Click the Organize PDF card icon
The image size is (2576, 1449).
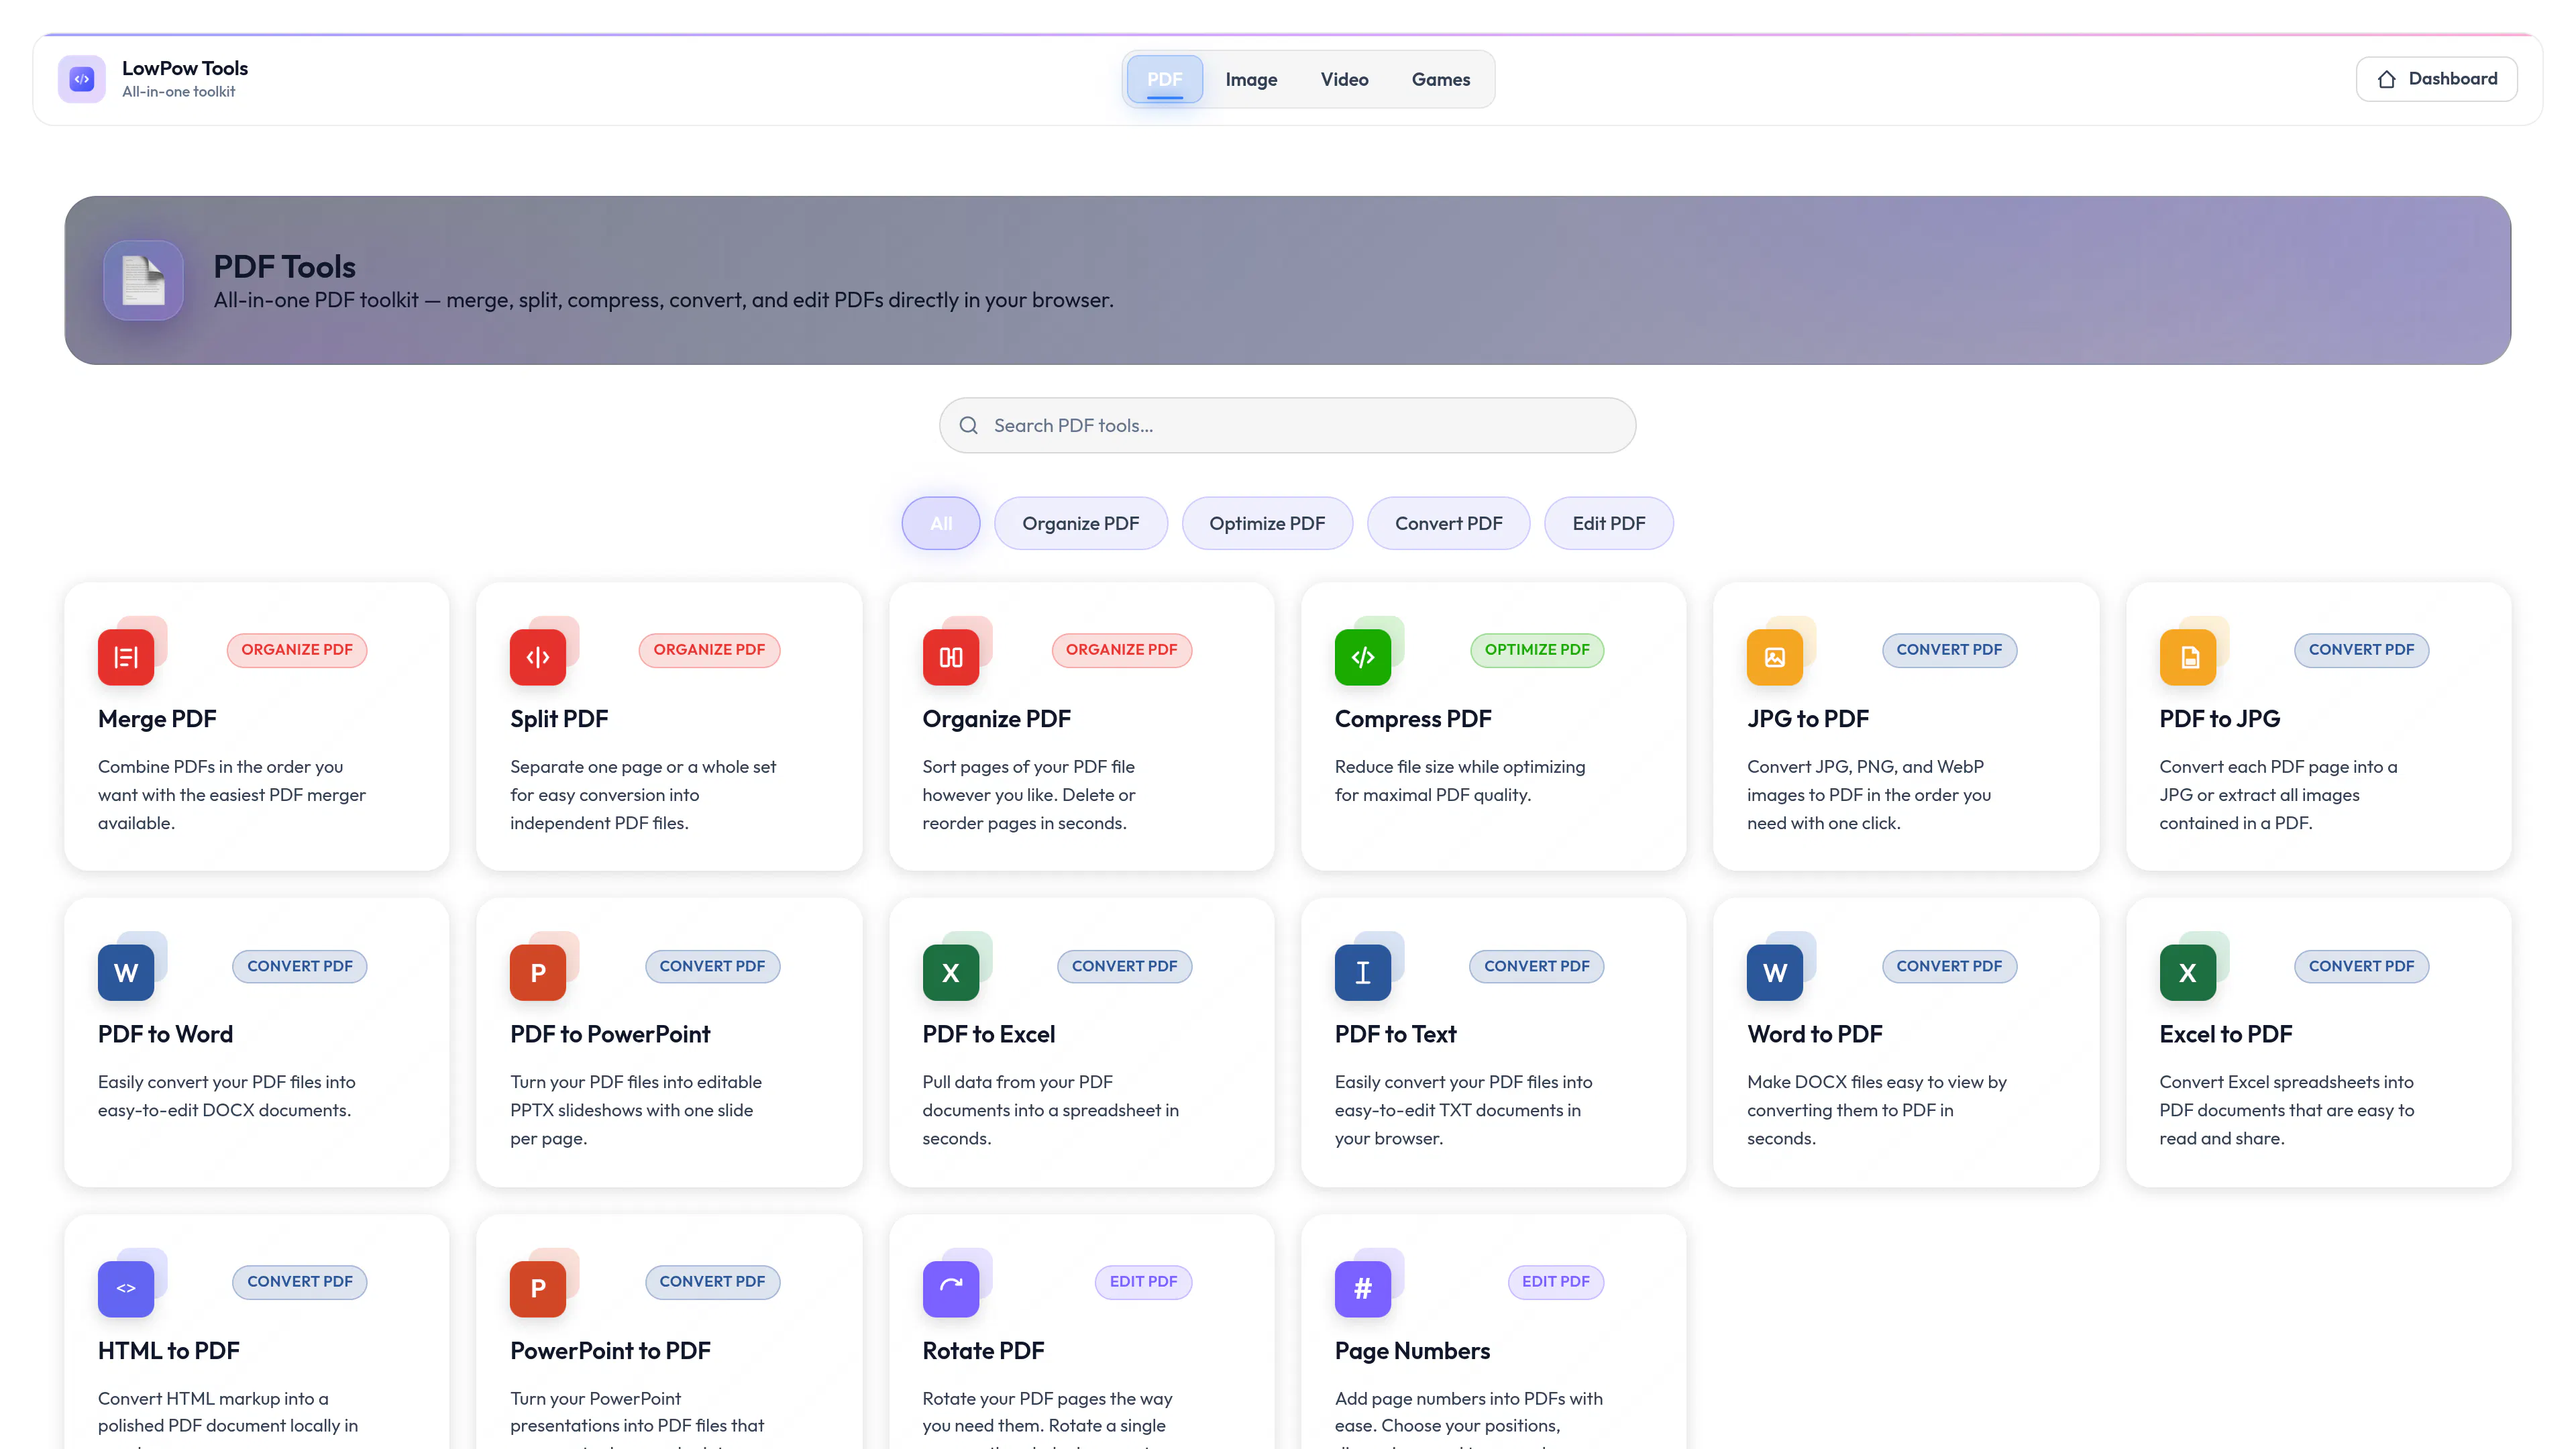click(951, 657)
